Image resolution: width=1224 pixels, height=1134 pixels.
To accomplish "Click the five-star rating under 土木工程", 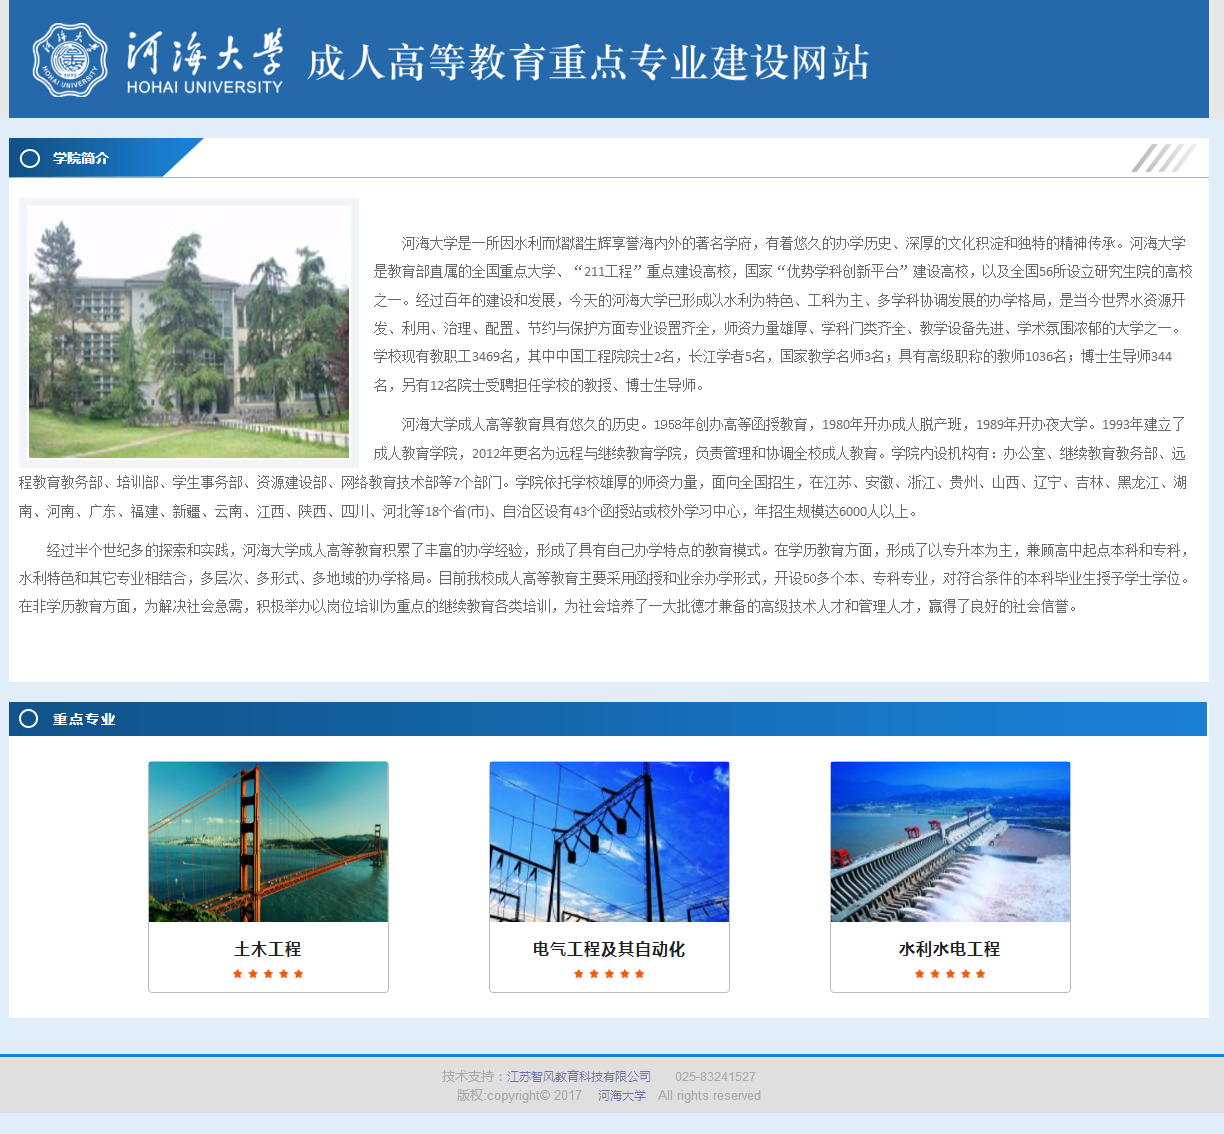I will pyautogui.click(x=268, y=974).
